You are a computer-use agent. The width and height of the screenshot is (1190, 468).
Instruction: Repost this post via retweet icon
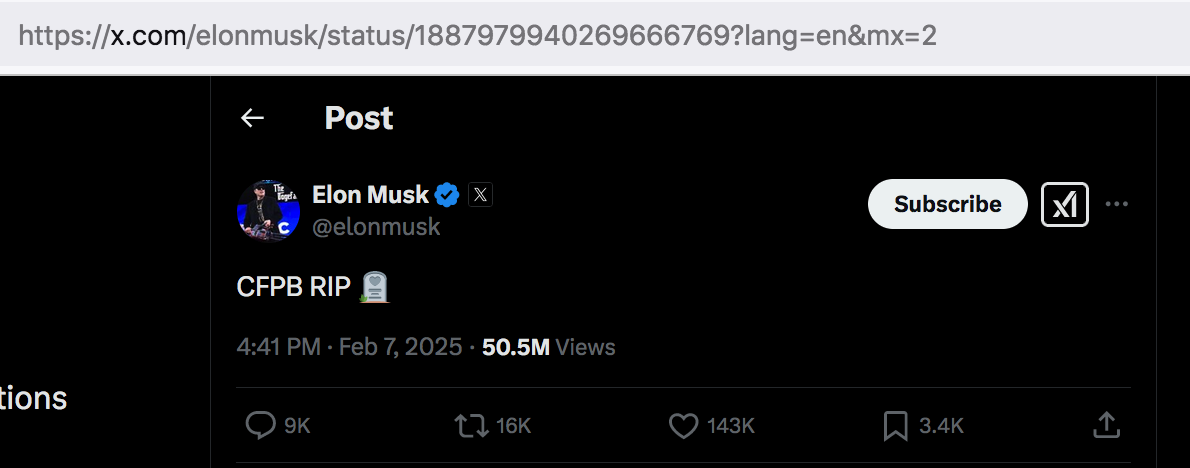471,426
